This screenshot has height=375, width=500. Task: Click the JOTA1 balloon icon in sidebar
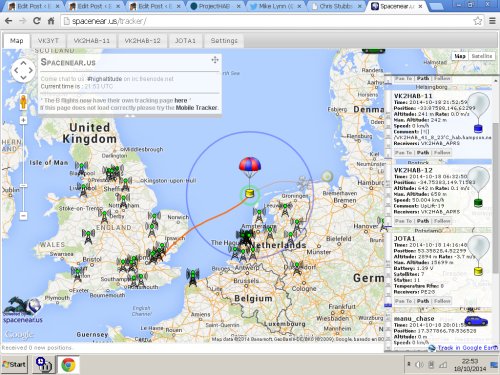[x=478, y=255]
